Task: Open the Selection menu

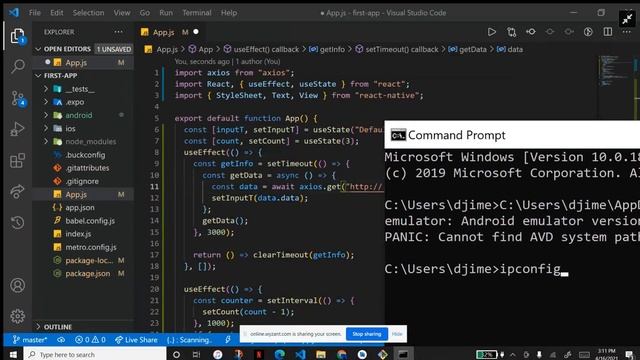Action: click(88, 13)
